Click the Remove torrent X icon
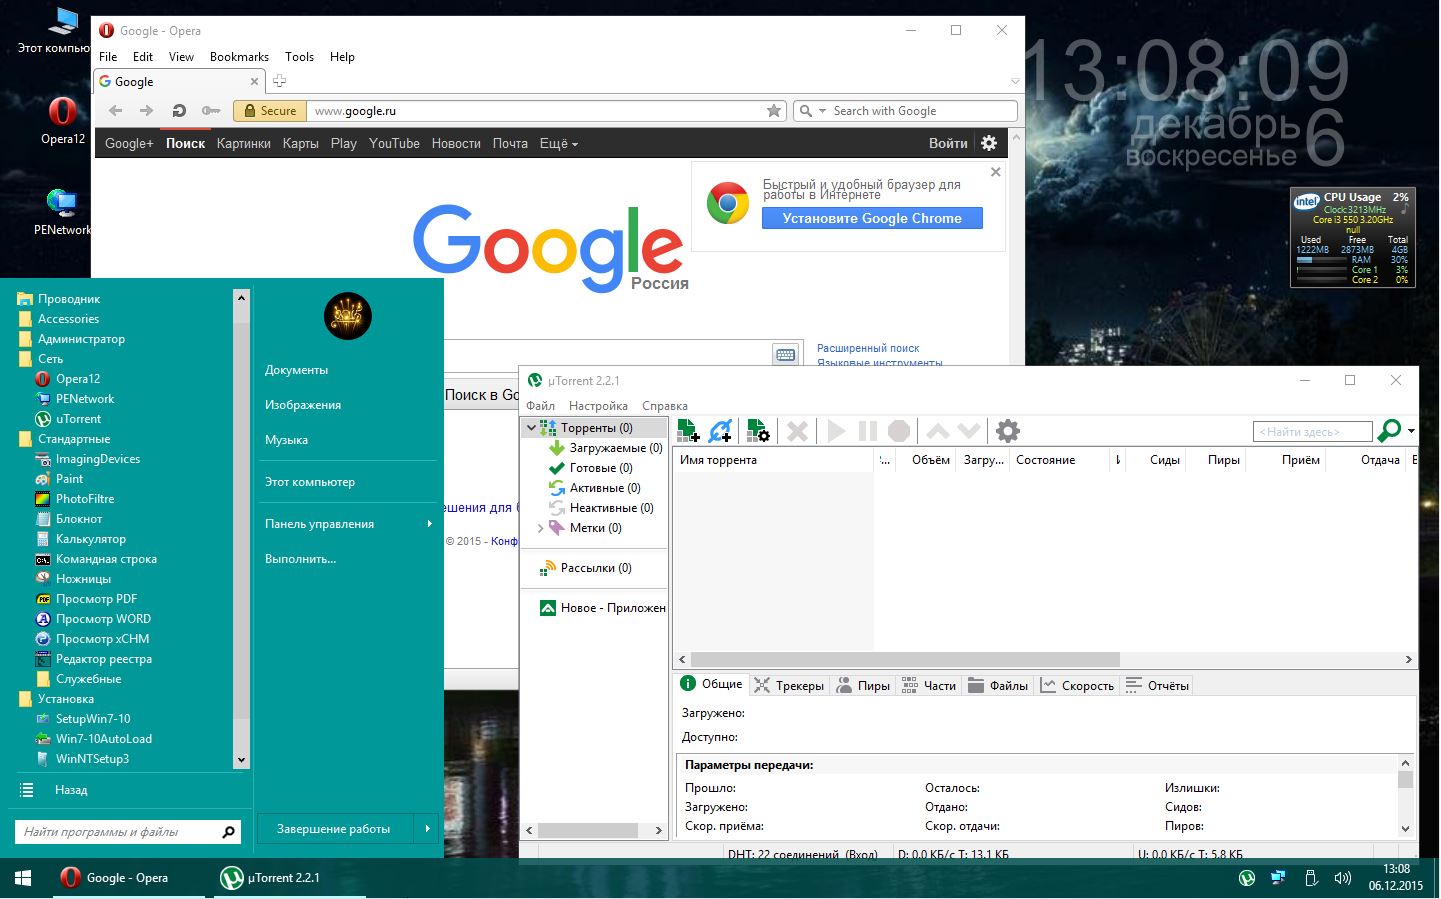Image resolution: width=1441 pixels, height=899 pixels. 797,431
